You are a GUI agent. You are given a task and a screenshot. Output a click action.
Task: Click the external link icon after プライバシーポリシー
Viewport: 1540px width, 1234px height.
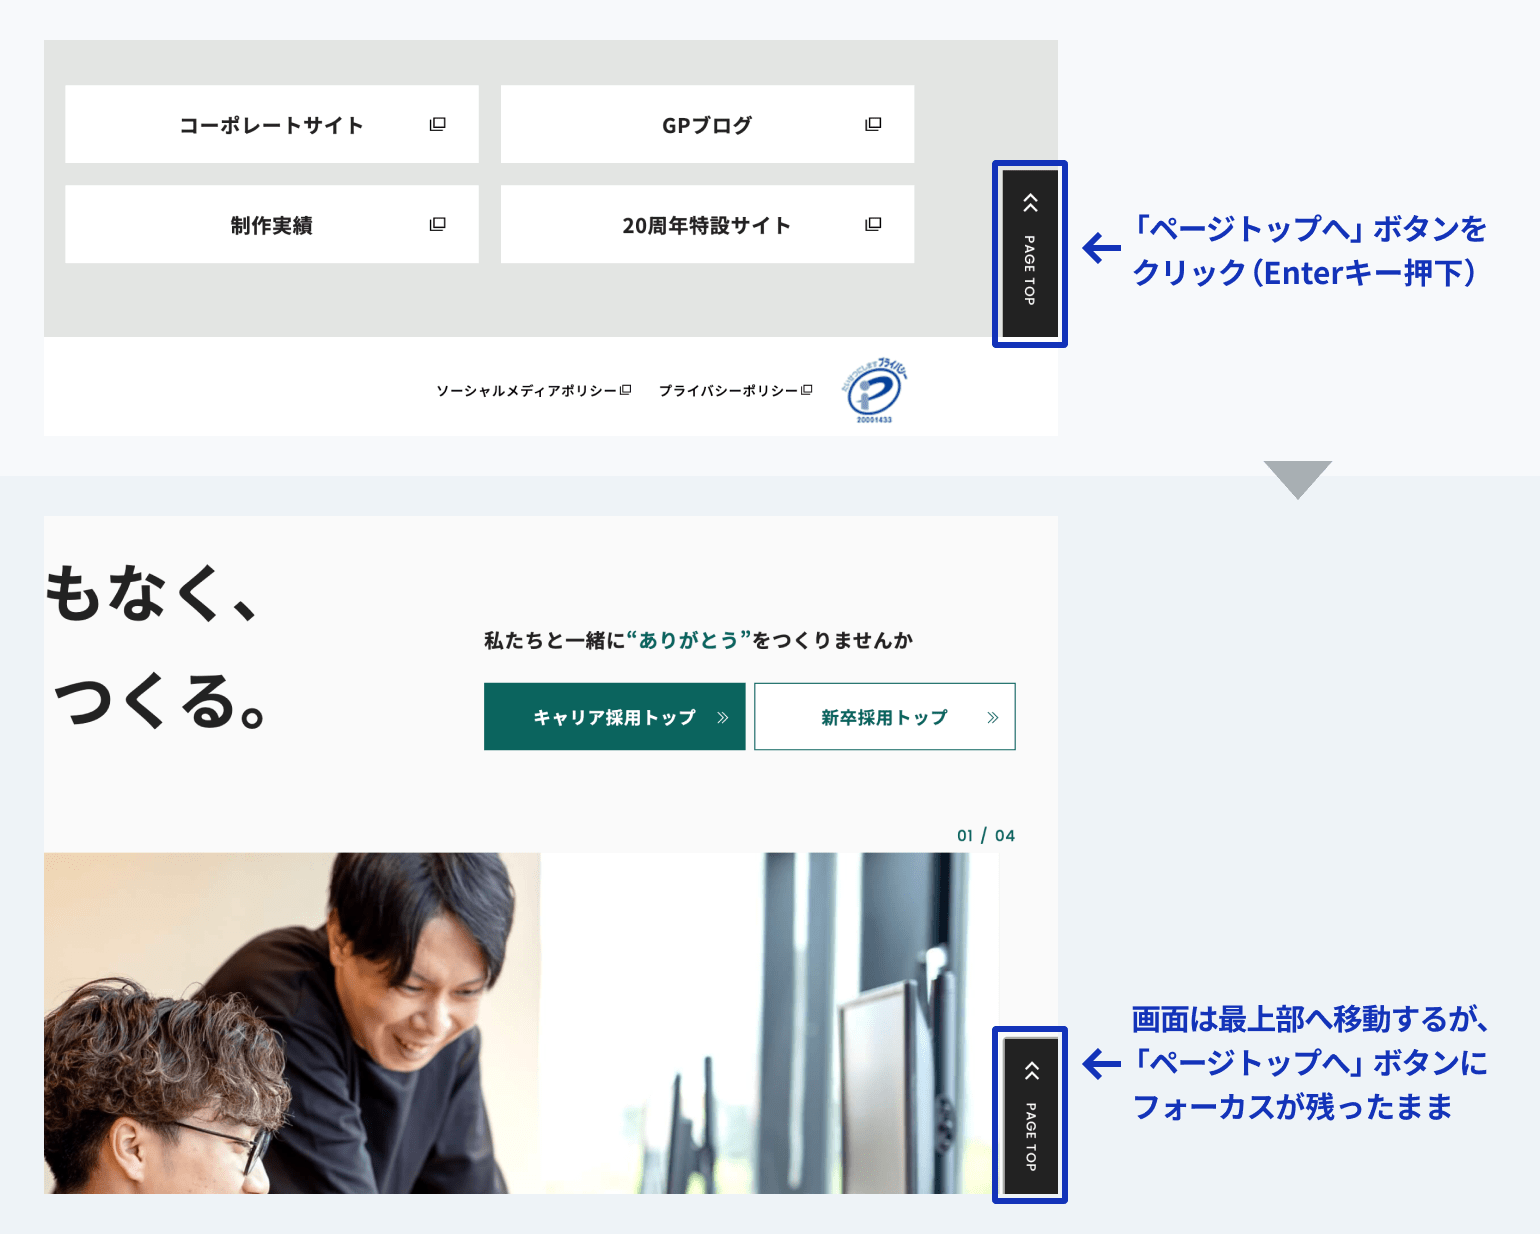807,389
